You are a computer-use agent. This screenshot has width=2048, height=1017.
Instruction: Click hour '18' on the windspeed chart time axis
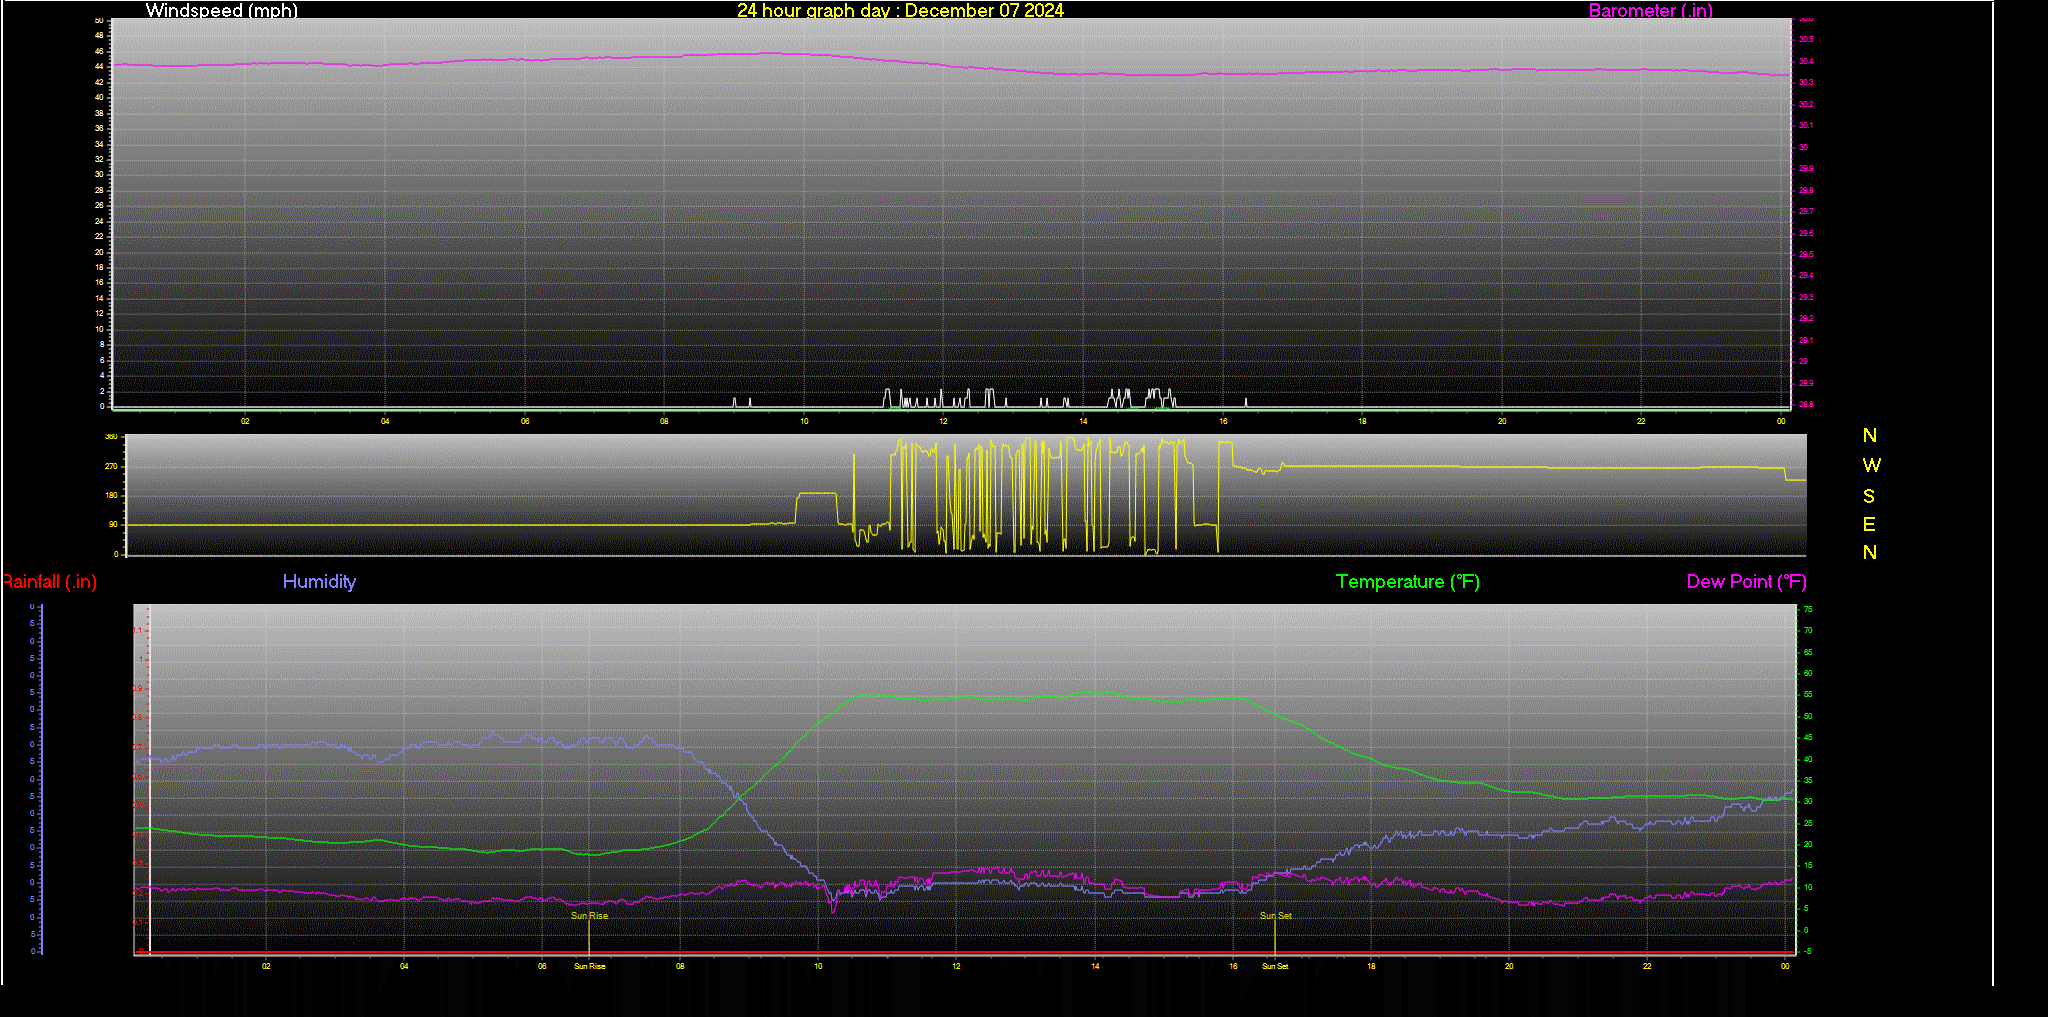(1362, 421)
